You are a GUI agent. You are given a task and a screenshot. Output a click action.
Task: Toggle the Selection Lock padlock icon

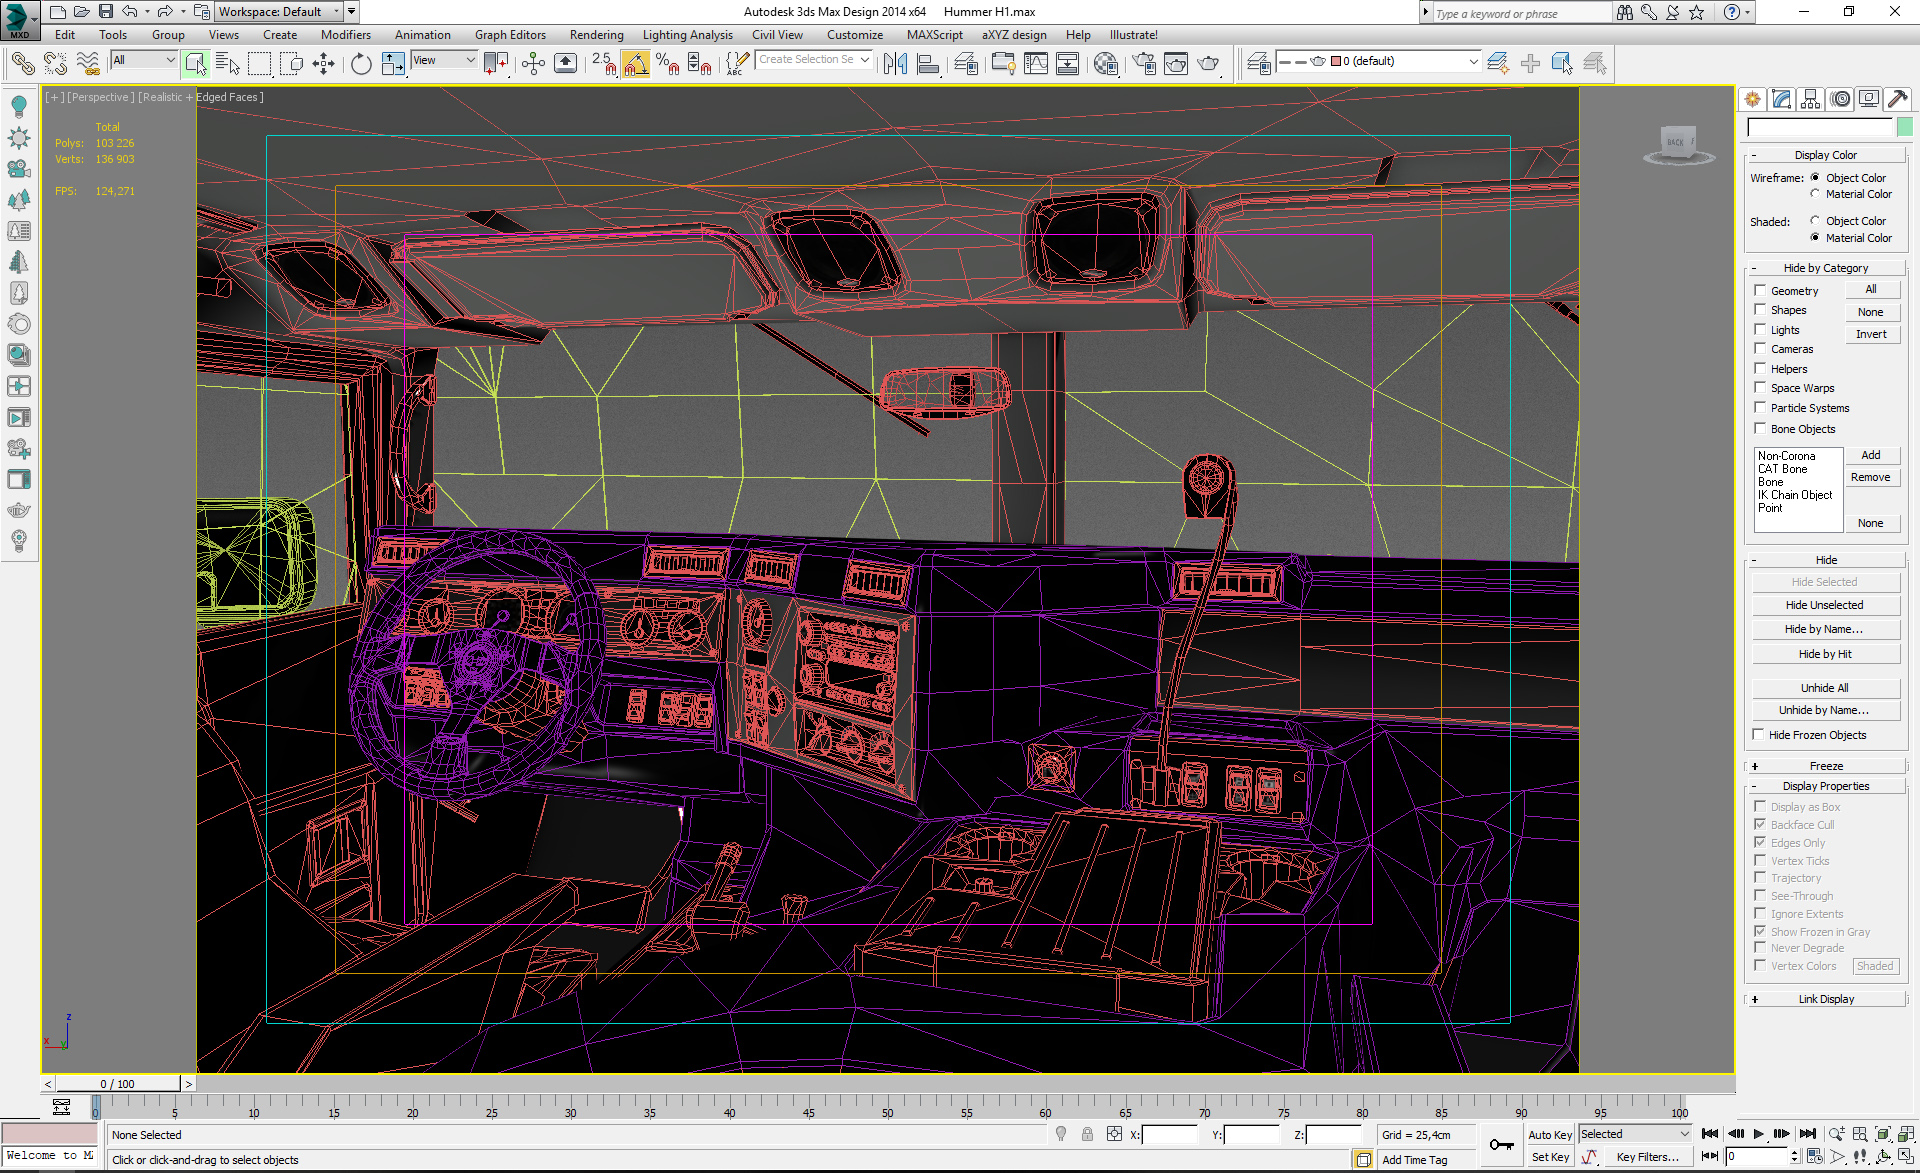(1087, 1134)
